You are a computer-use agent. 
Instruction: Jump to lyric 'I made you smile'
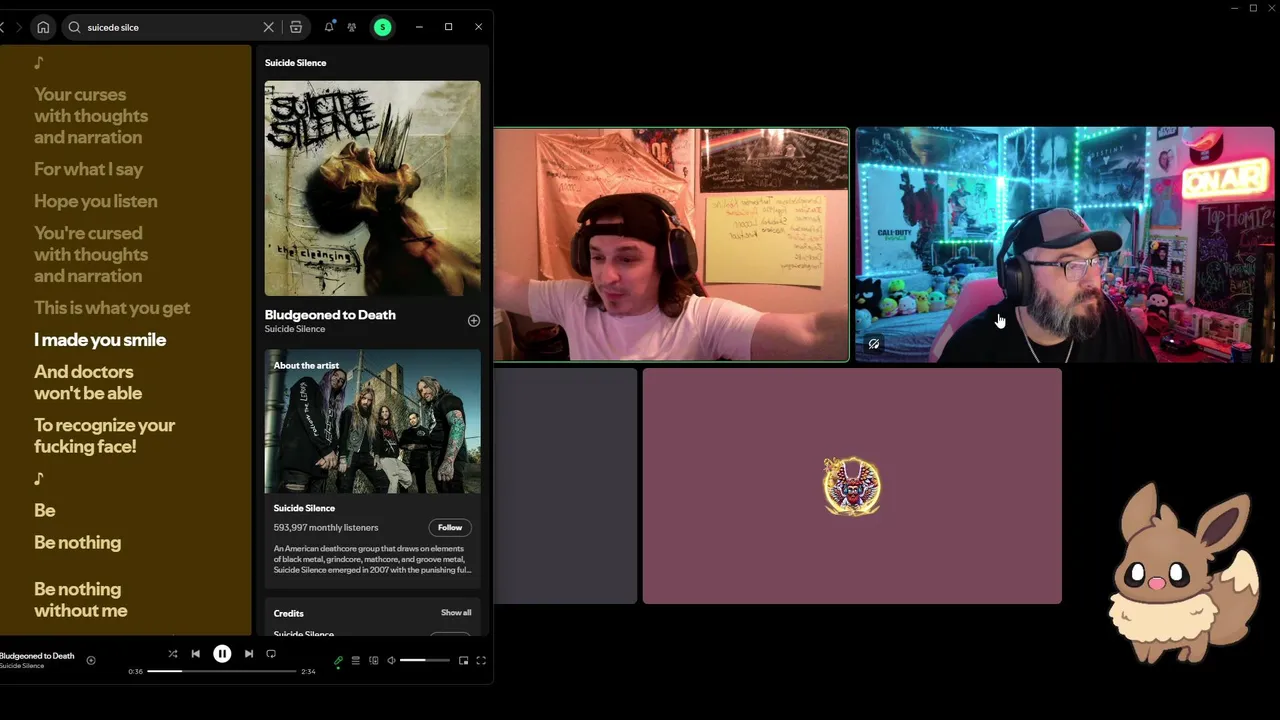pos(100,340)
